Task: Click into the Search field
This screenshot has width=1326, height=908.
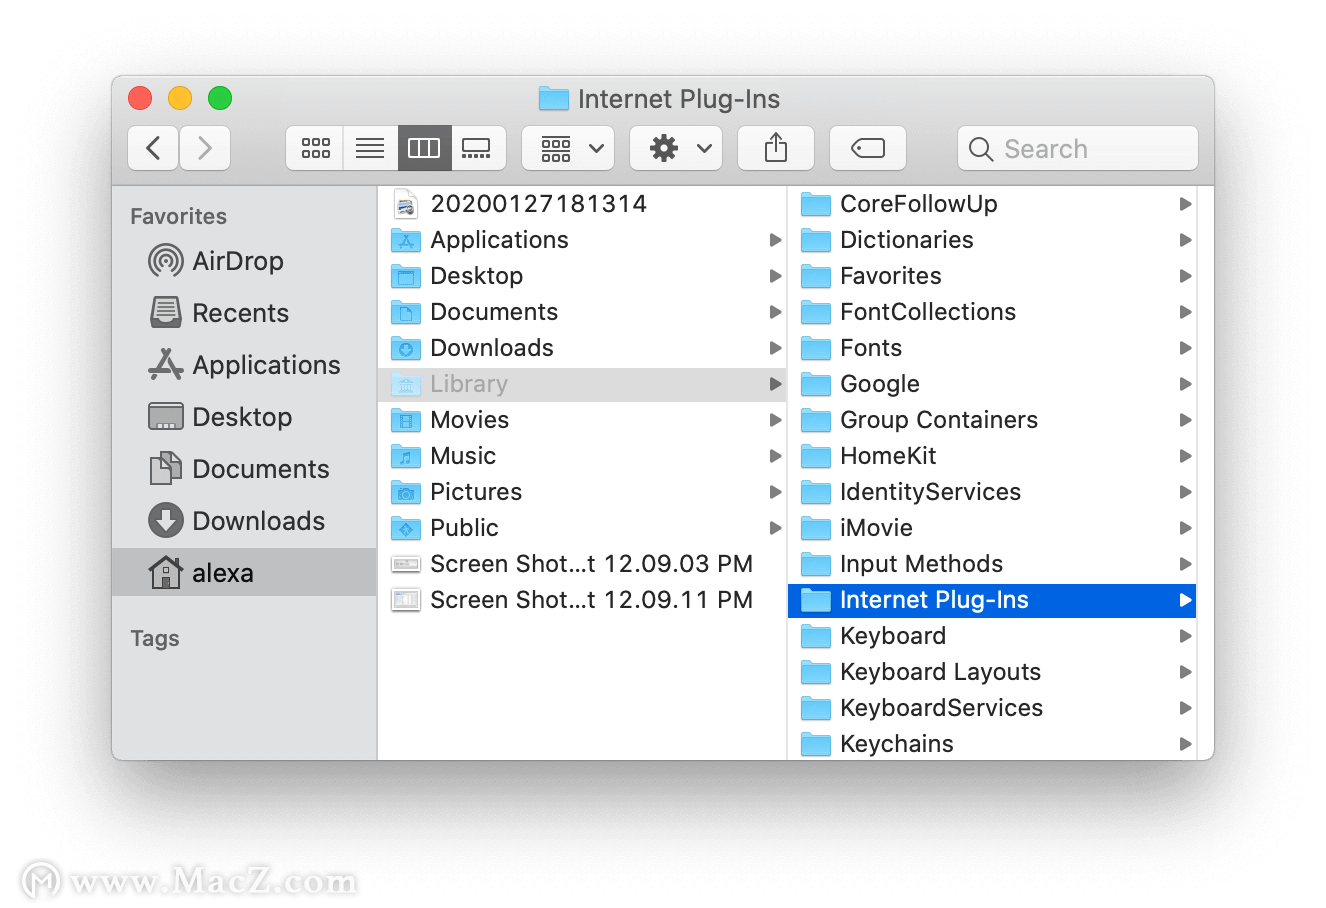Action: 1078,149
